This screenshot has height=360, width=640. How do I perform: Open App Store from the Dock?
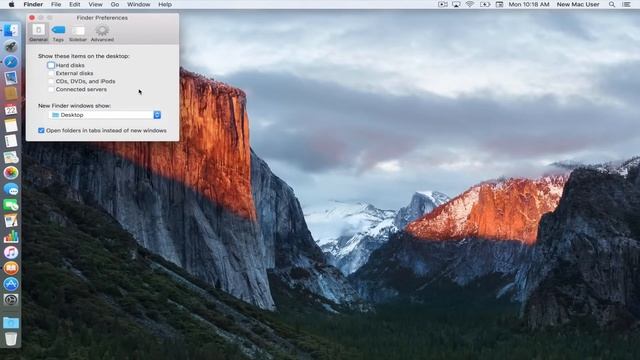click(x=11, y=284)
